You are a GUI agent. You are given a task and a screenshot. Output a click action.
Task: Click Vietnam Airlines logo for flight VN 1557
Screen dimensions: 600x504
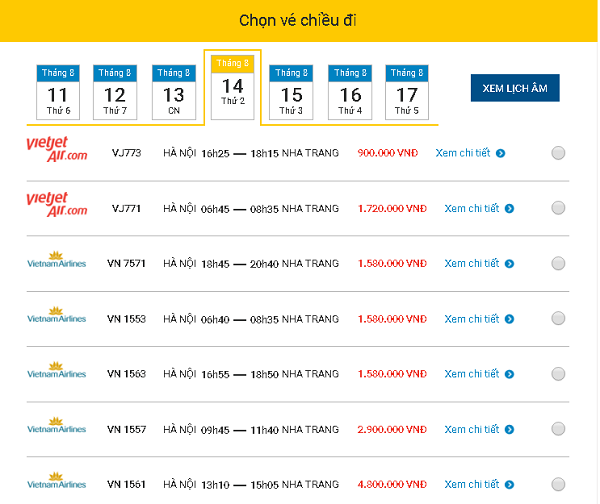tap(57, 429)
